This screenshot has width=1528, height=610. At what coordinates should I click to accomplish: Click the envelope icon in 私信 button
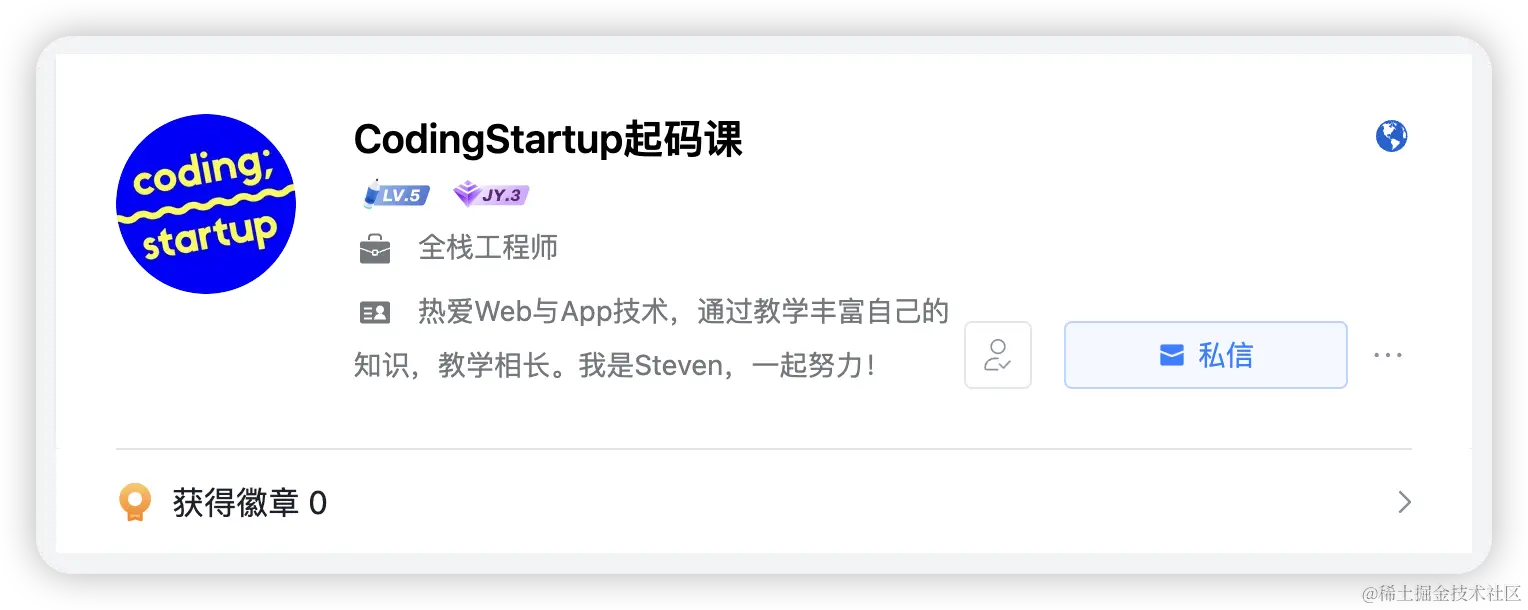tap(1172, 355)
